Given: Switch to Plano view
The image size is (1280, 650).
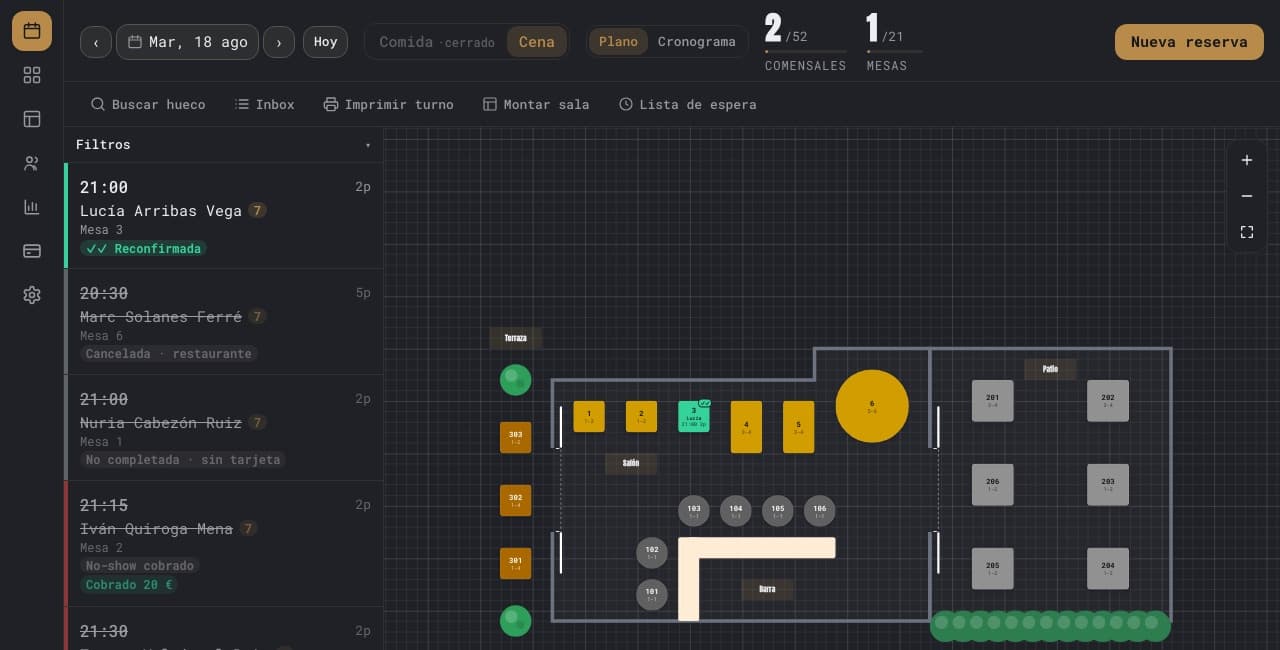Looking at the screenshot, I should click(x=618, y=42).
